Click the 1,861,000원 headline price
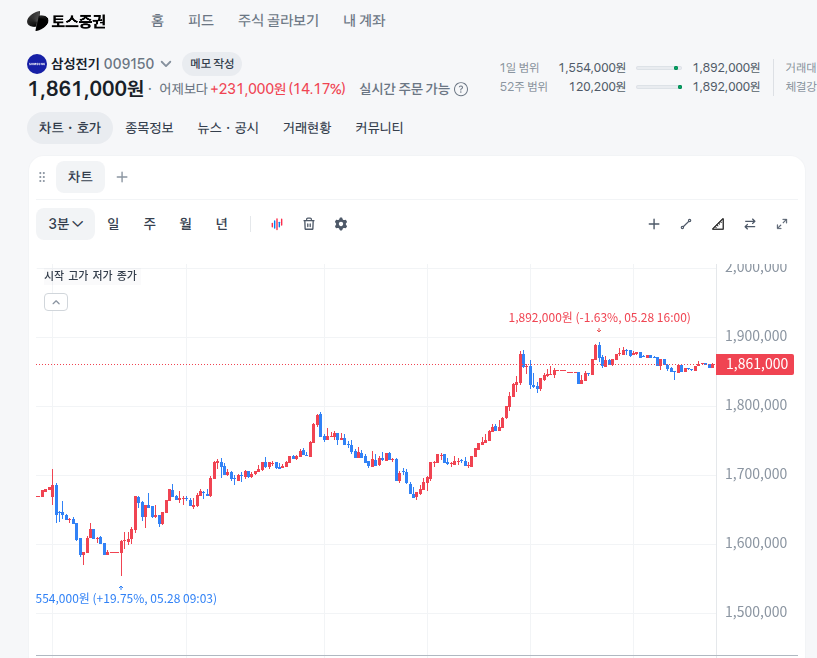817x658 pixels. point(86,89)
